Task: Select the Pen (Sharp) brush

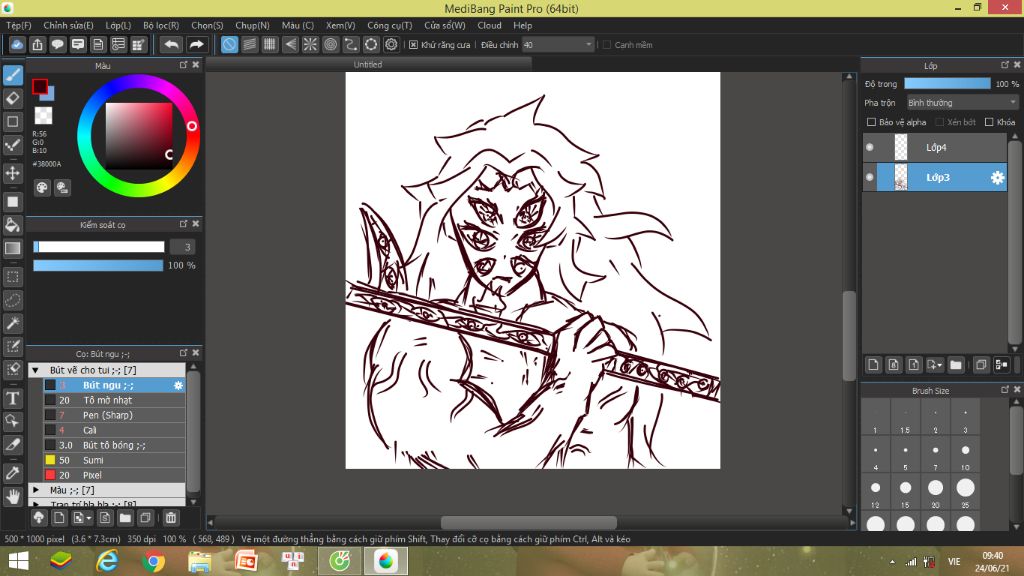Action: (114, 415)
